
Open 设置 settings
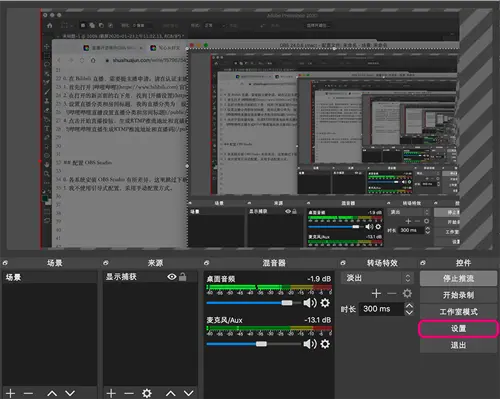pos(458,329)
